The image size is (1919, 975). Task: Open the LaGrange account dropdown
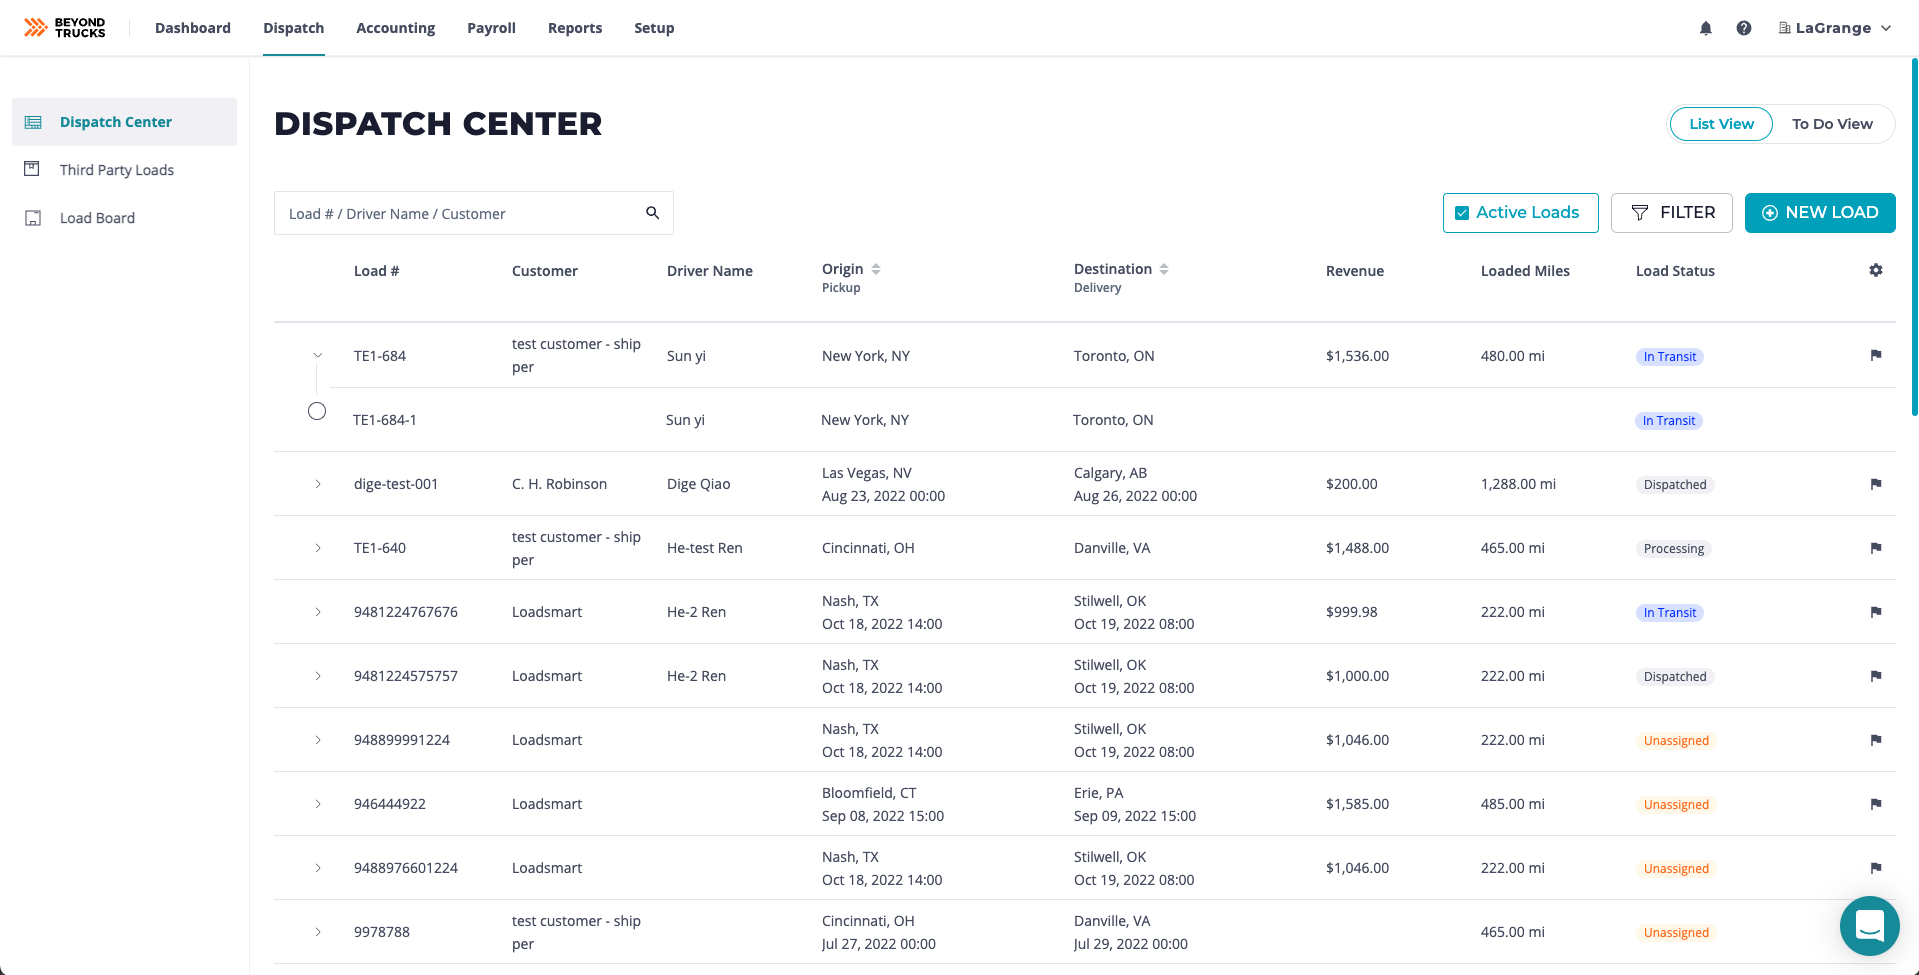tap(1834, 27)
